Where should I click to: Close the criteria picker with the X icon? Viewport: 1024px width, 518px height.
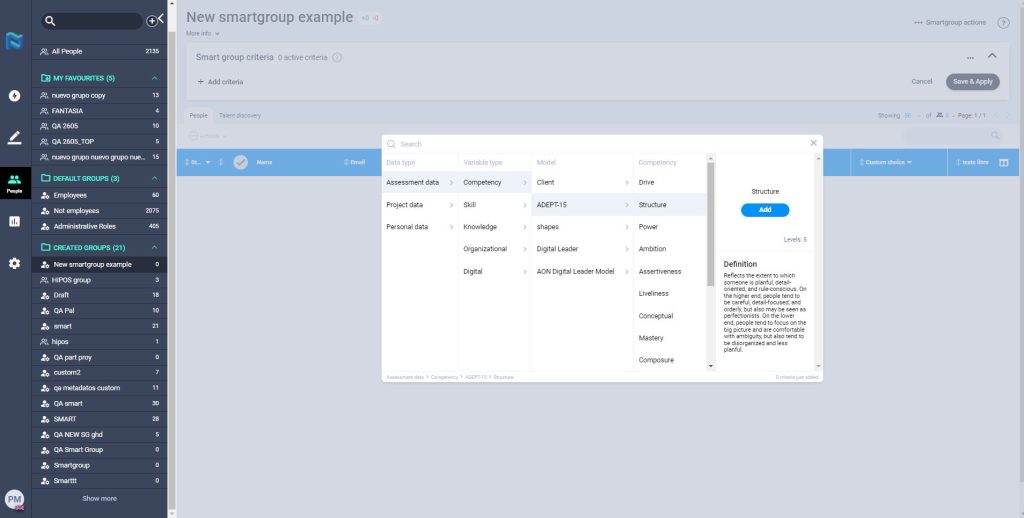pyautogui.click(x=813, y=143)
